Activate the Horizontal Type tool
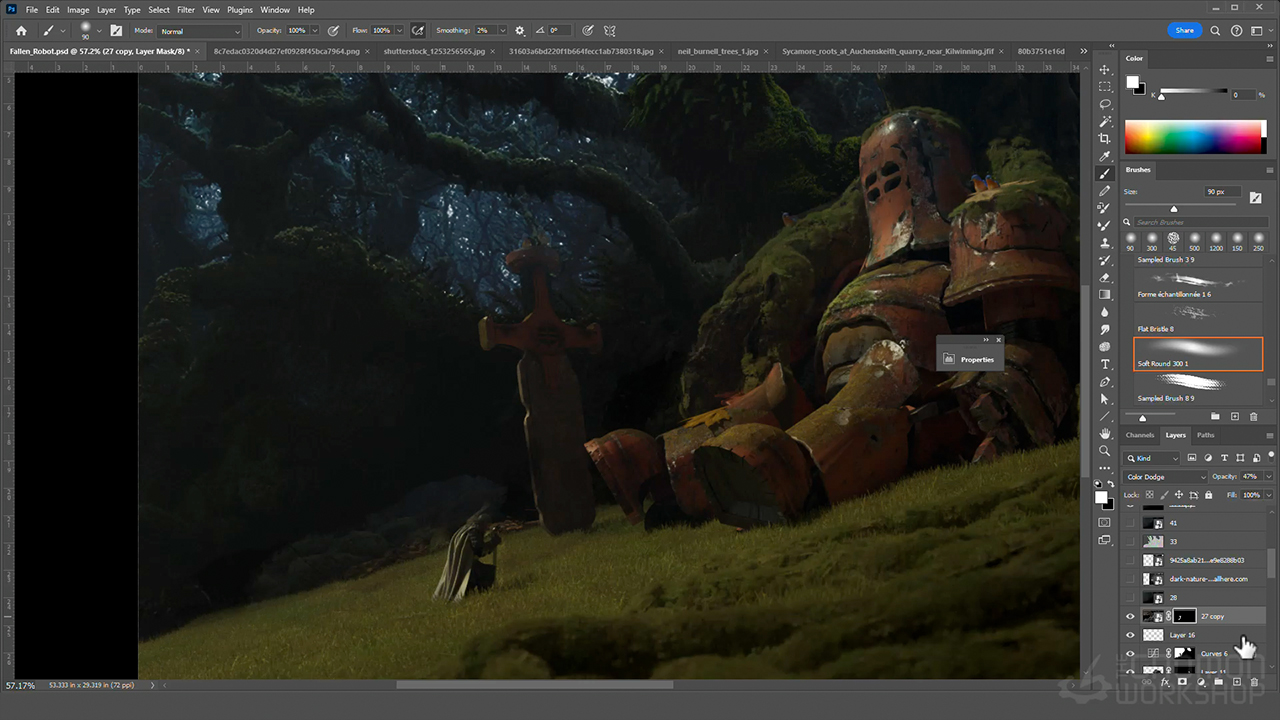The height and width of the screenshot is (720, 1280). click(1105, 364)
